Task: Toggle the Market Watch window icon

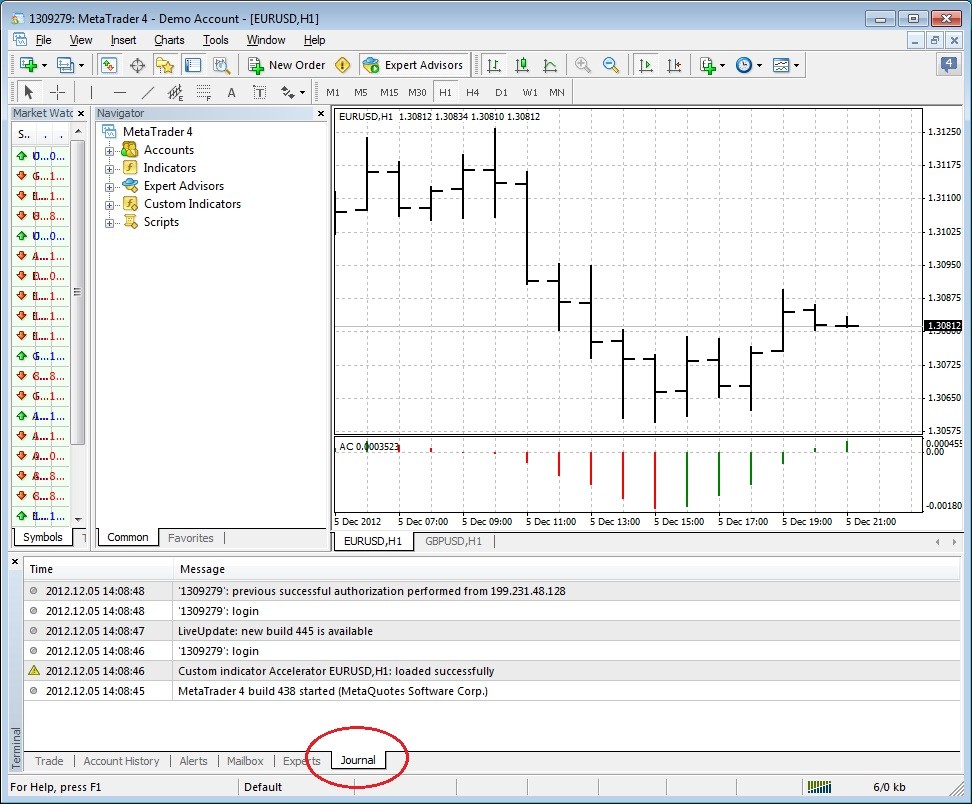Action: tap(108, 64)
